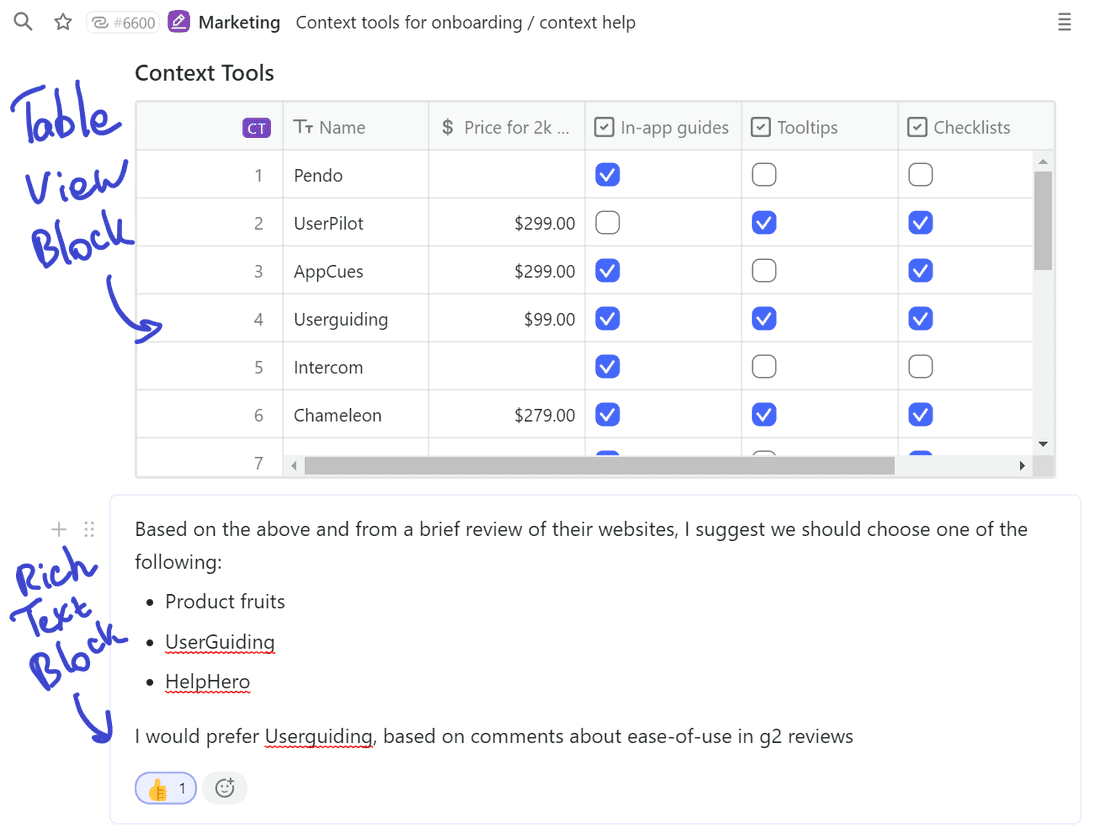
Task: Click the thumbs-up reaction button
Action: click(164, 788)
